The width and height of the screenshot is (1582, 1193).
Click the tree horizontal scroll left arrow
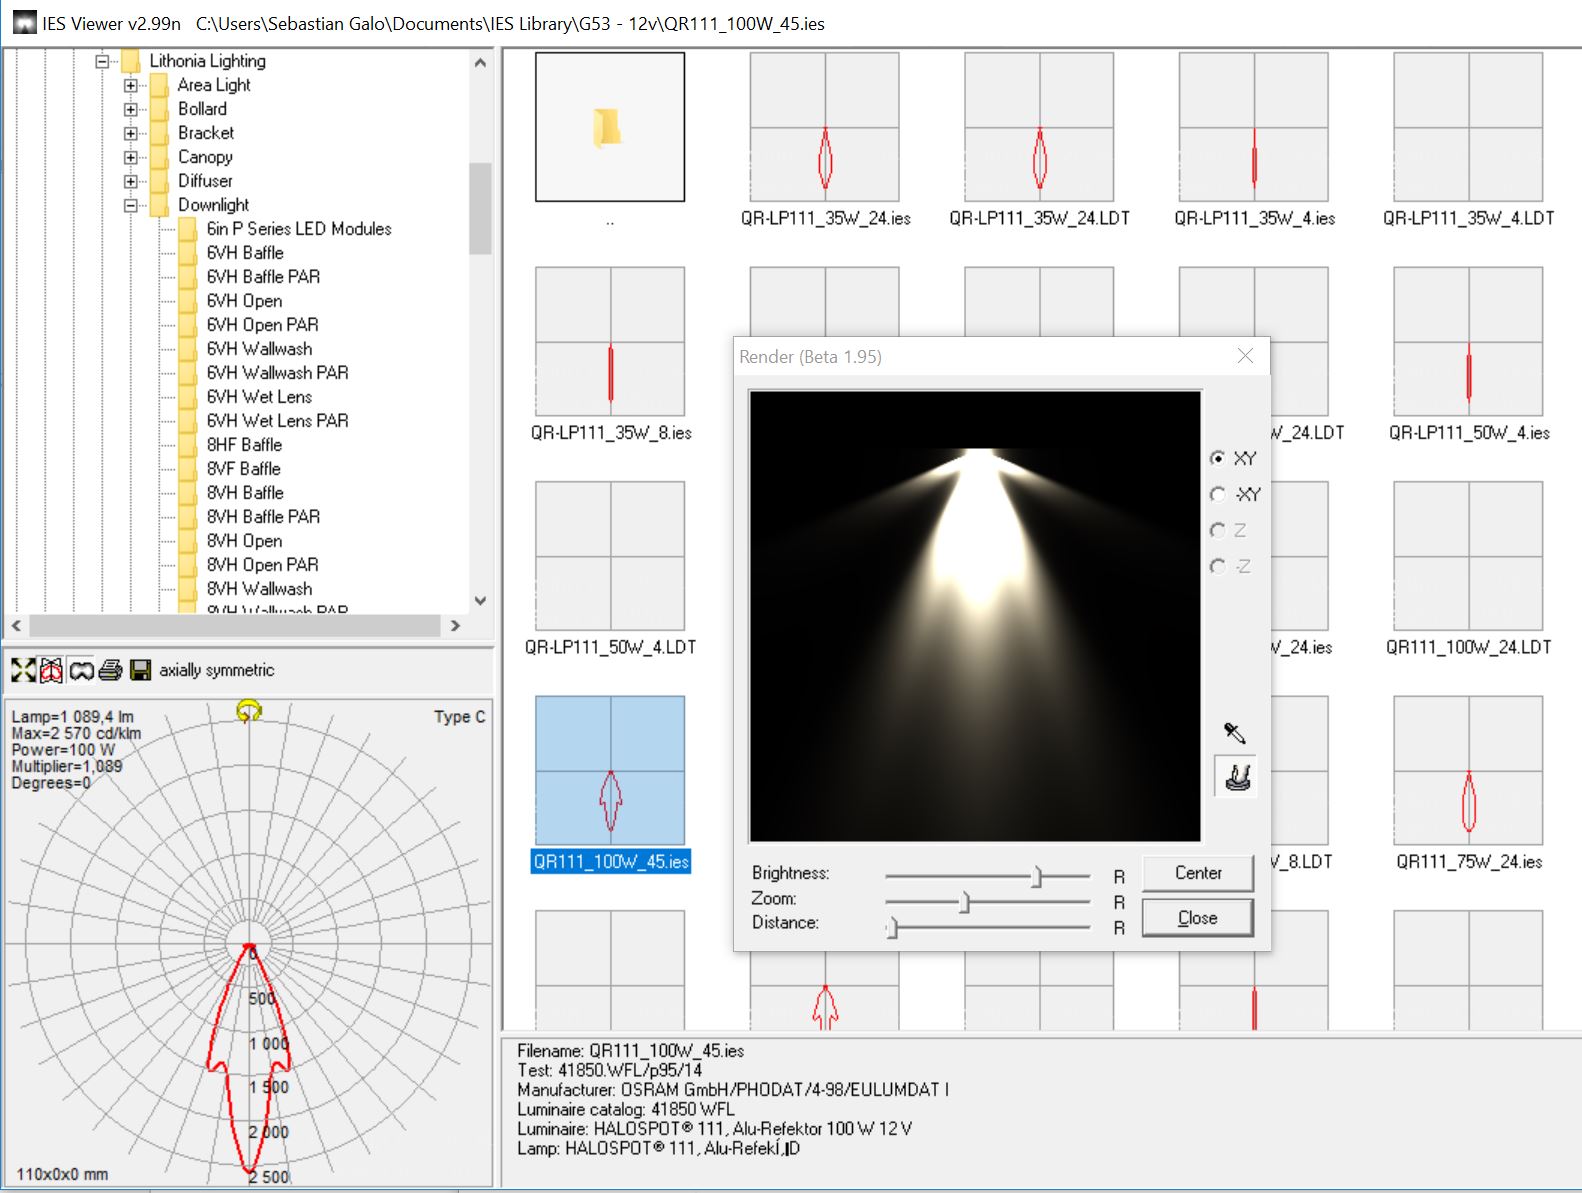click(x=16, y=626)
